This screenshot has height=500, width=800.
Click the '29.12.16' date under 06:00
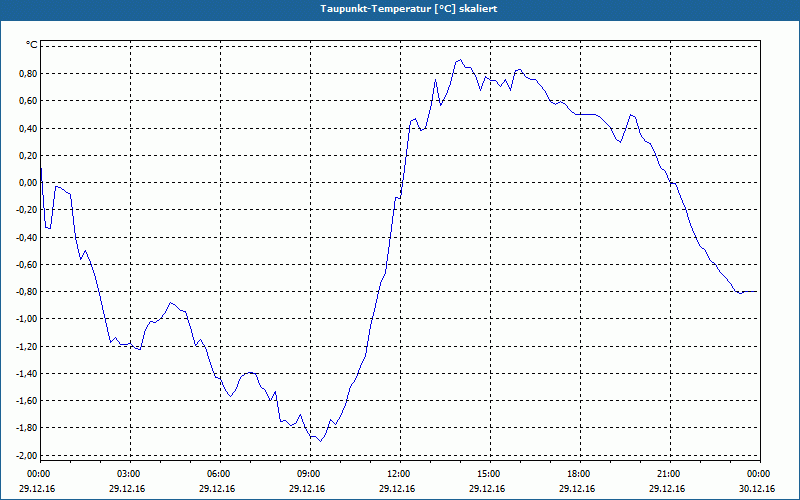point(217,489)
